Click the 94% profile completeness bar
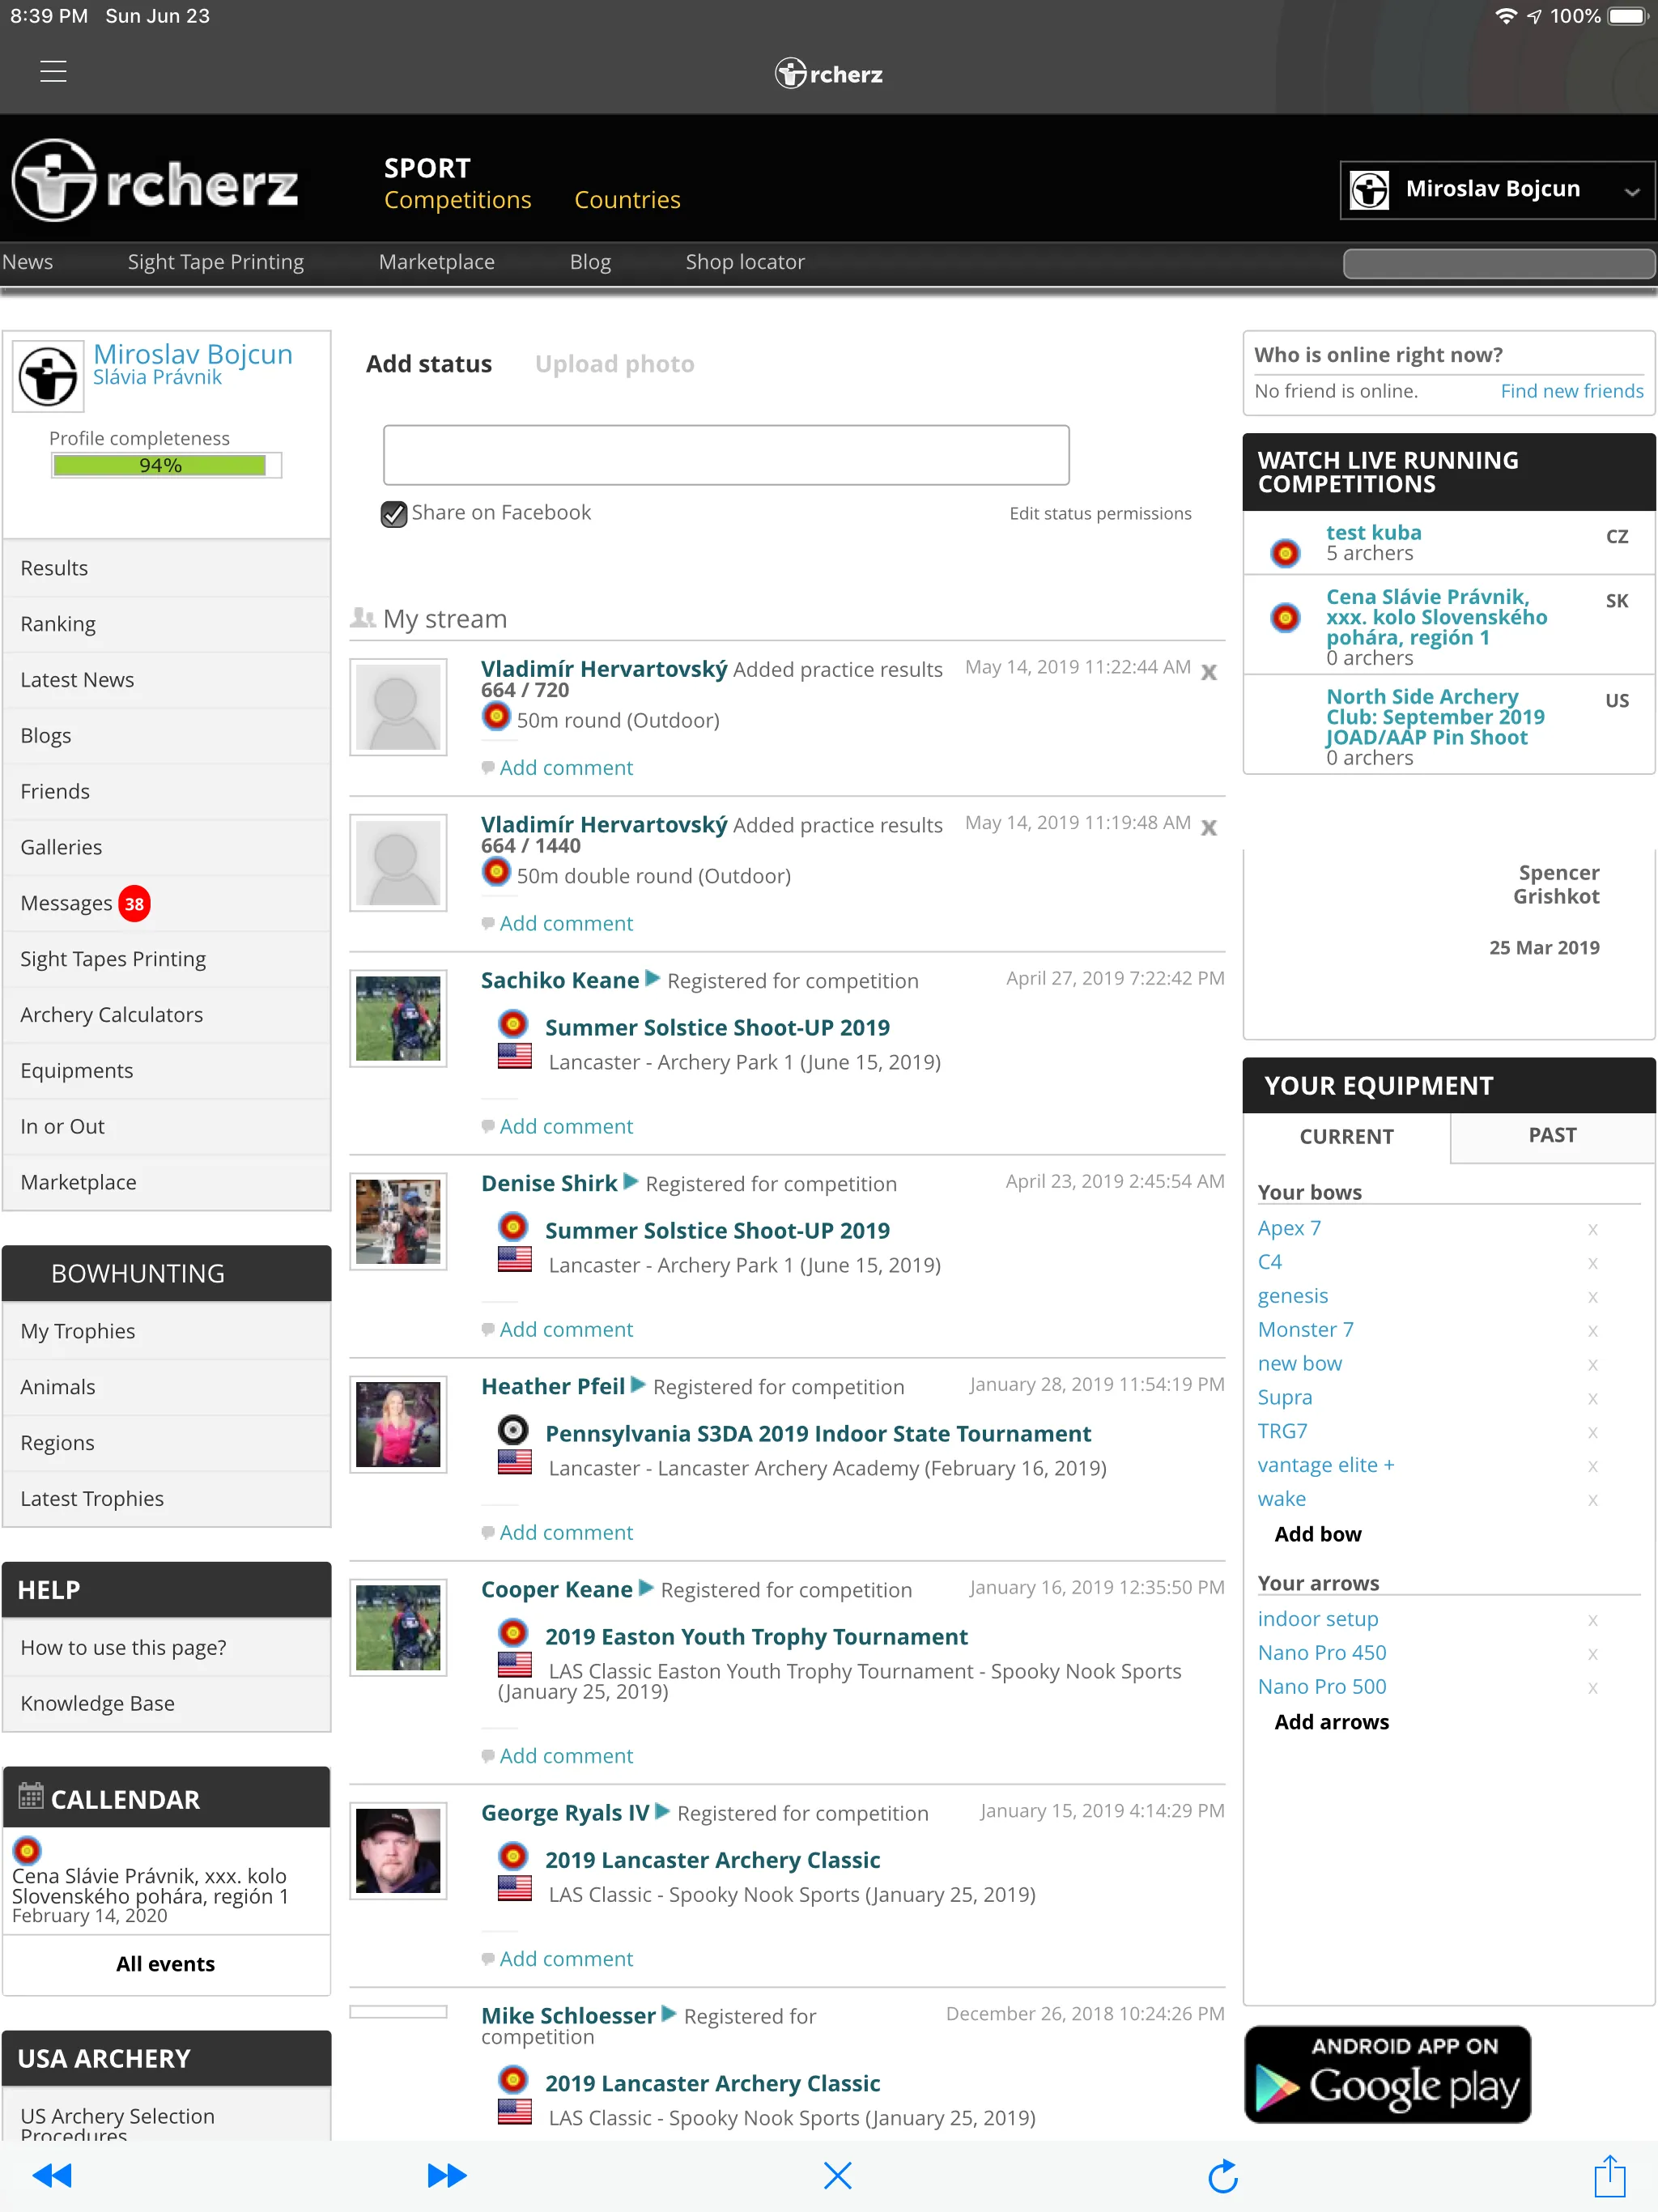 166,465
